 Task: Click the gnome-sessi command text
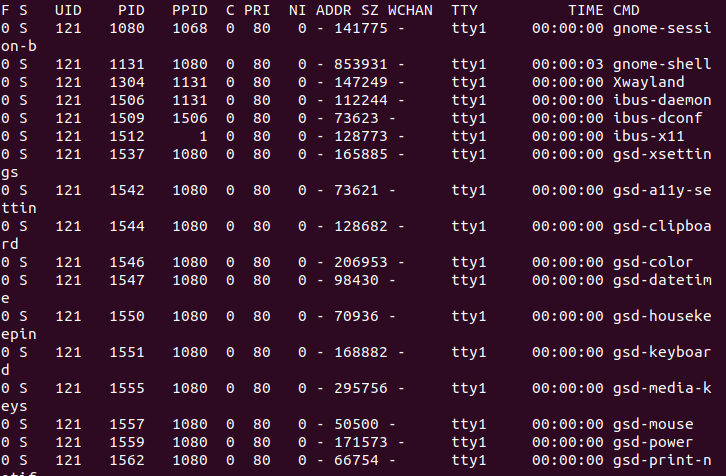tap(662, 28)
